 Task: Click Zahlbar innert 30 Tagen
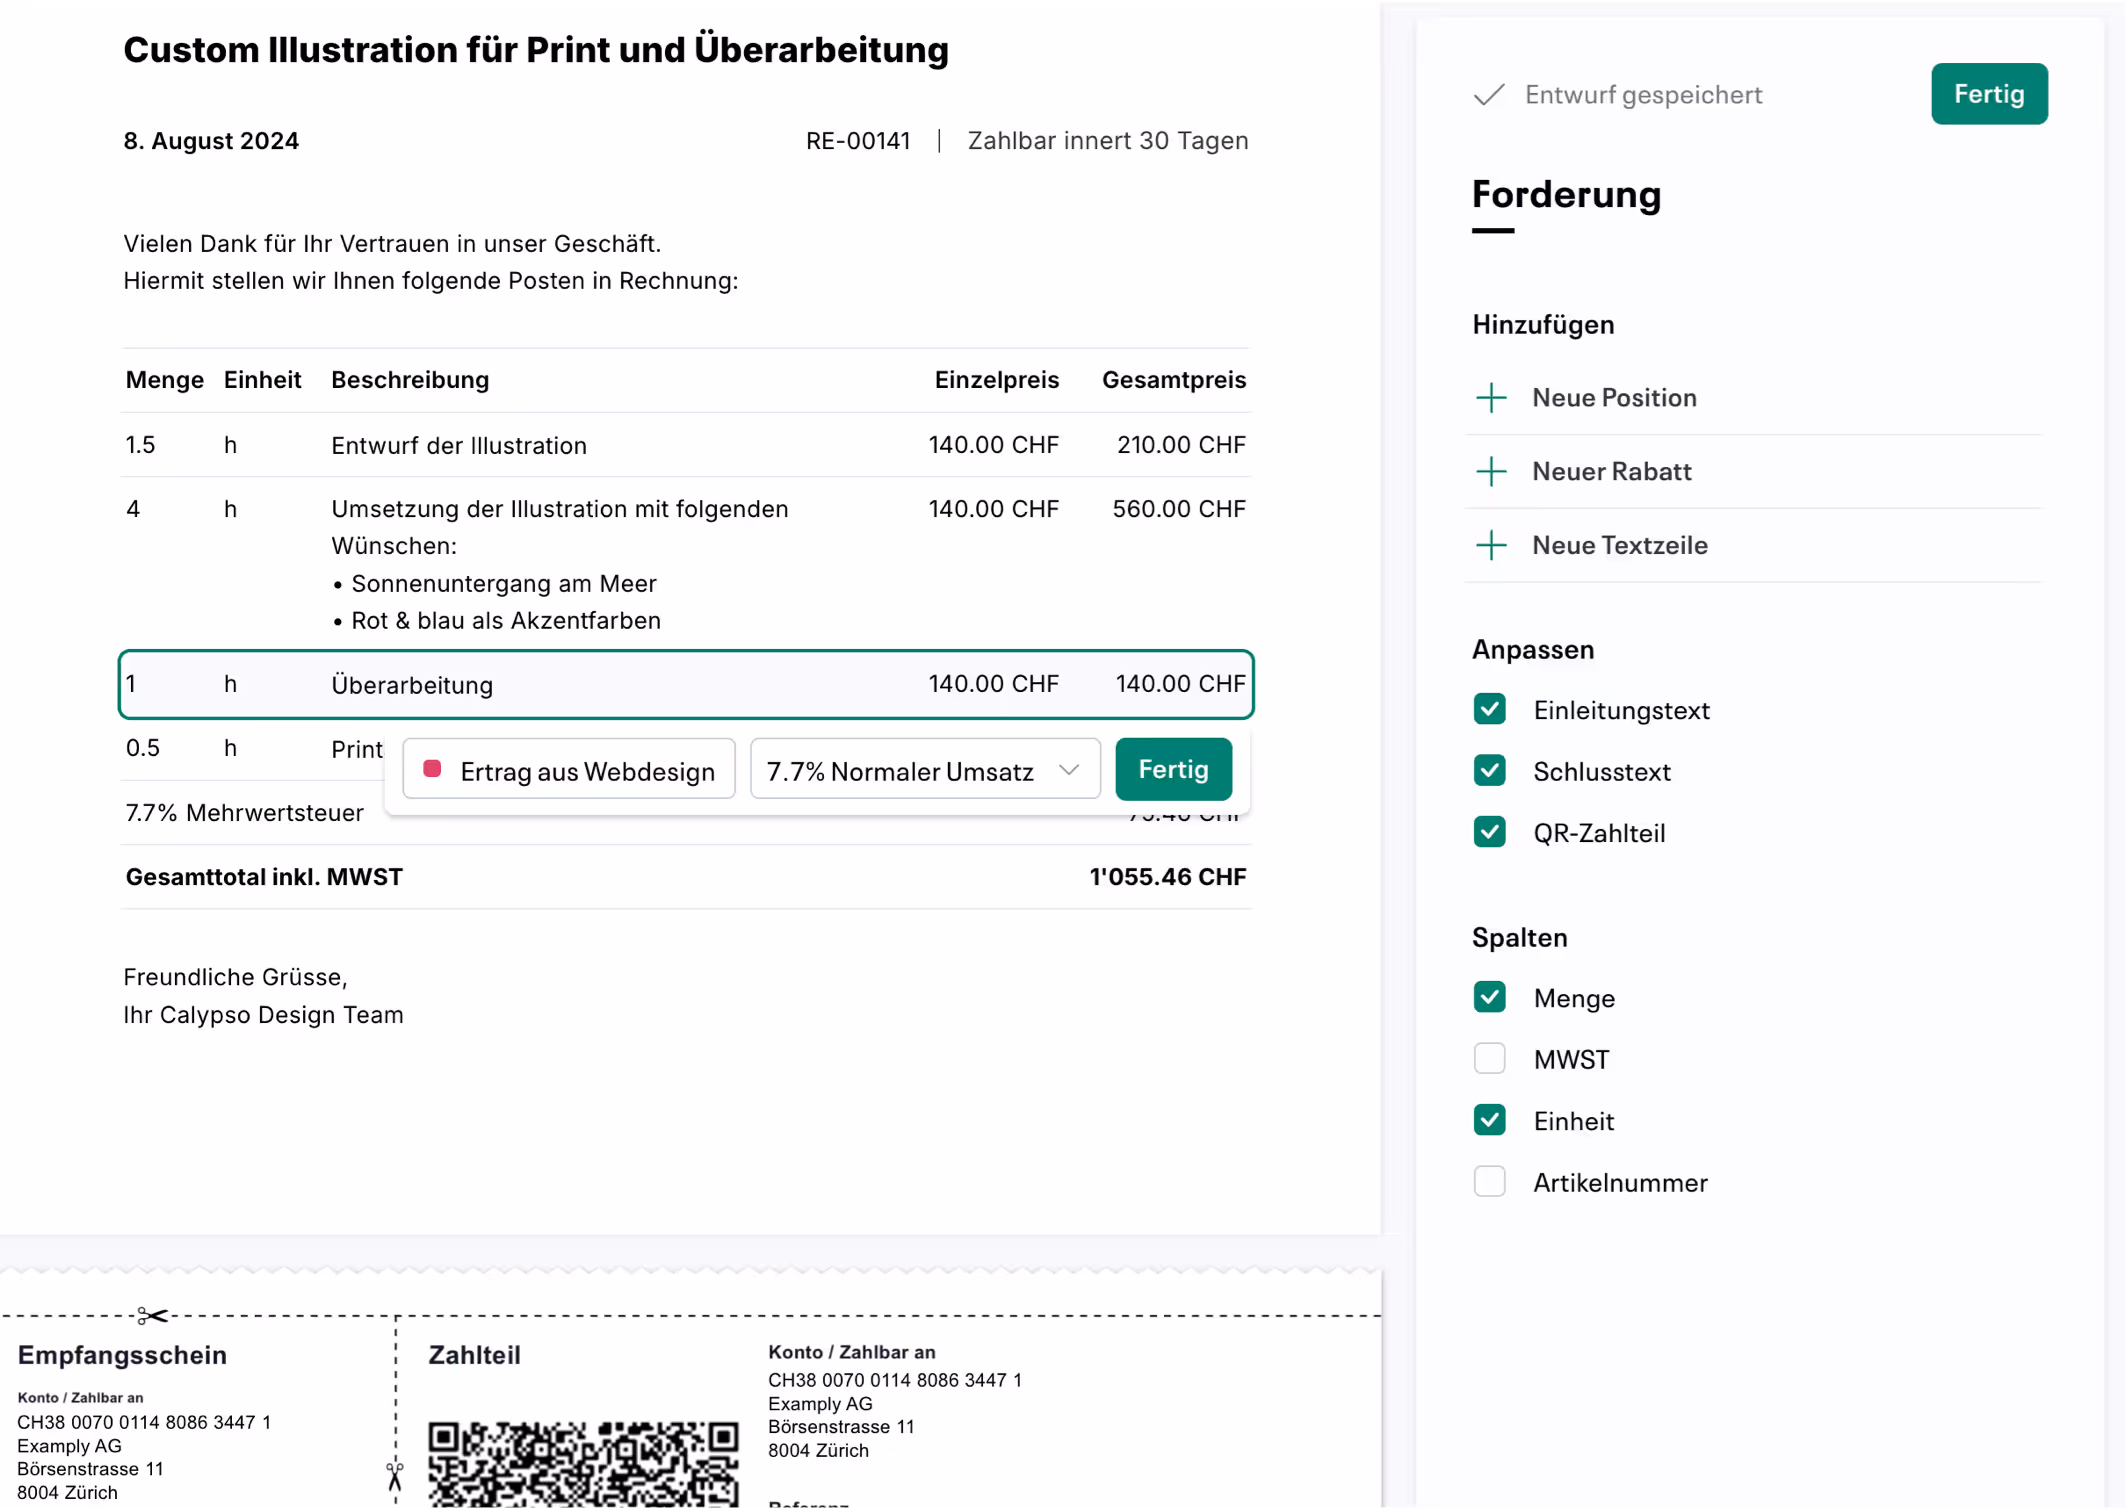click(x=1108, y=141)
